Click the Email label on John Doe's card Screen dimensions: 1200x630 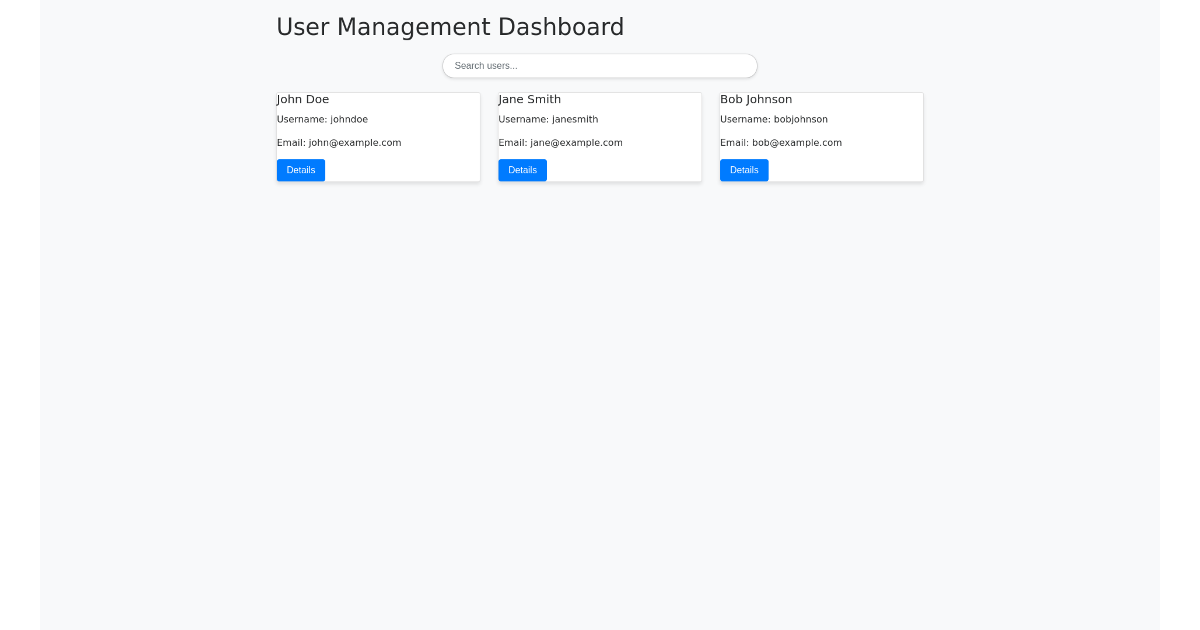click(x=290, y=142)
